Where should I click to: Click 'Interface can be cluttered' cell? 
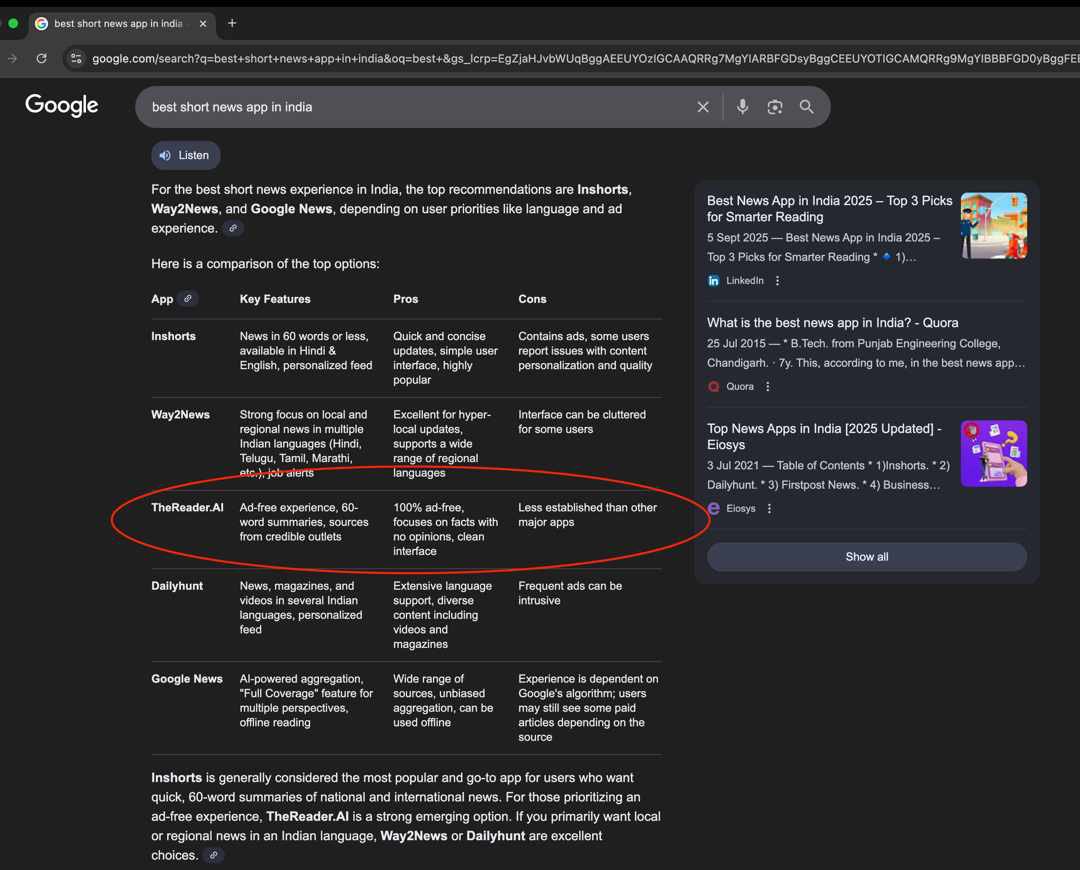pos(582,422)
